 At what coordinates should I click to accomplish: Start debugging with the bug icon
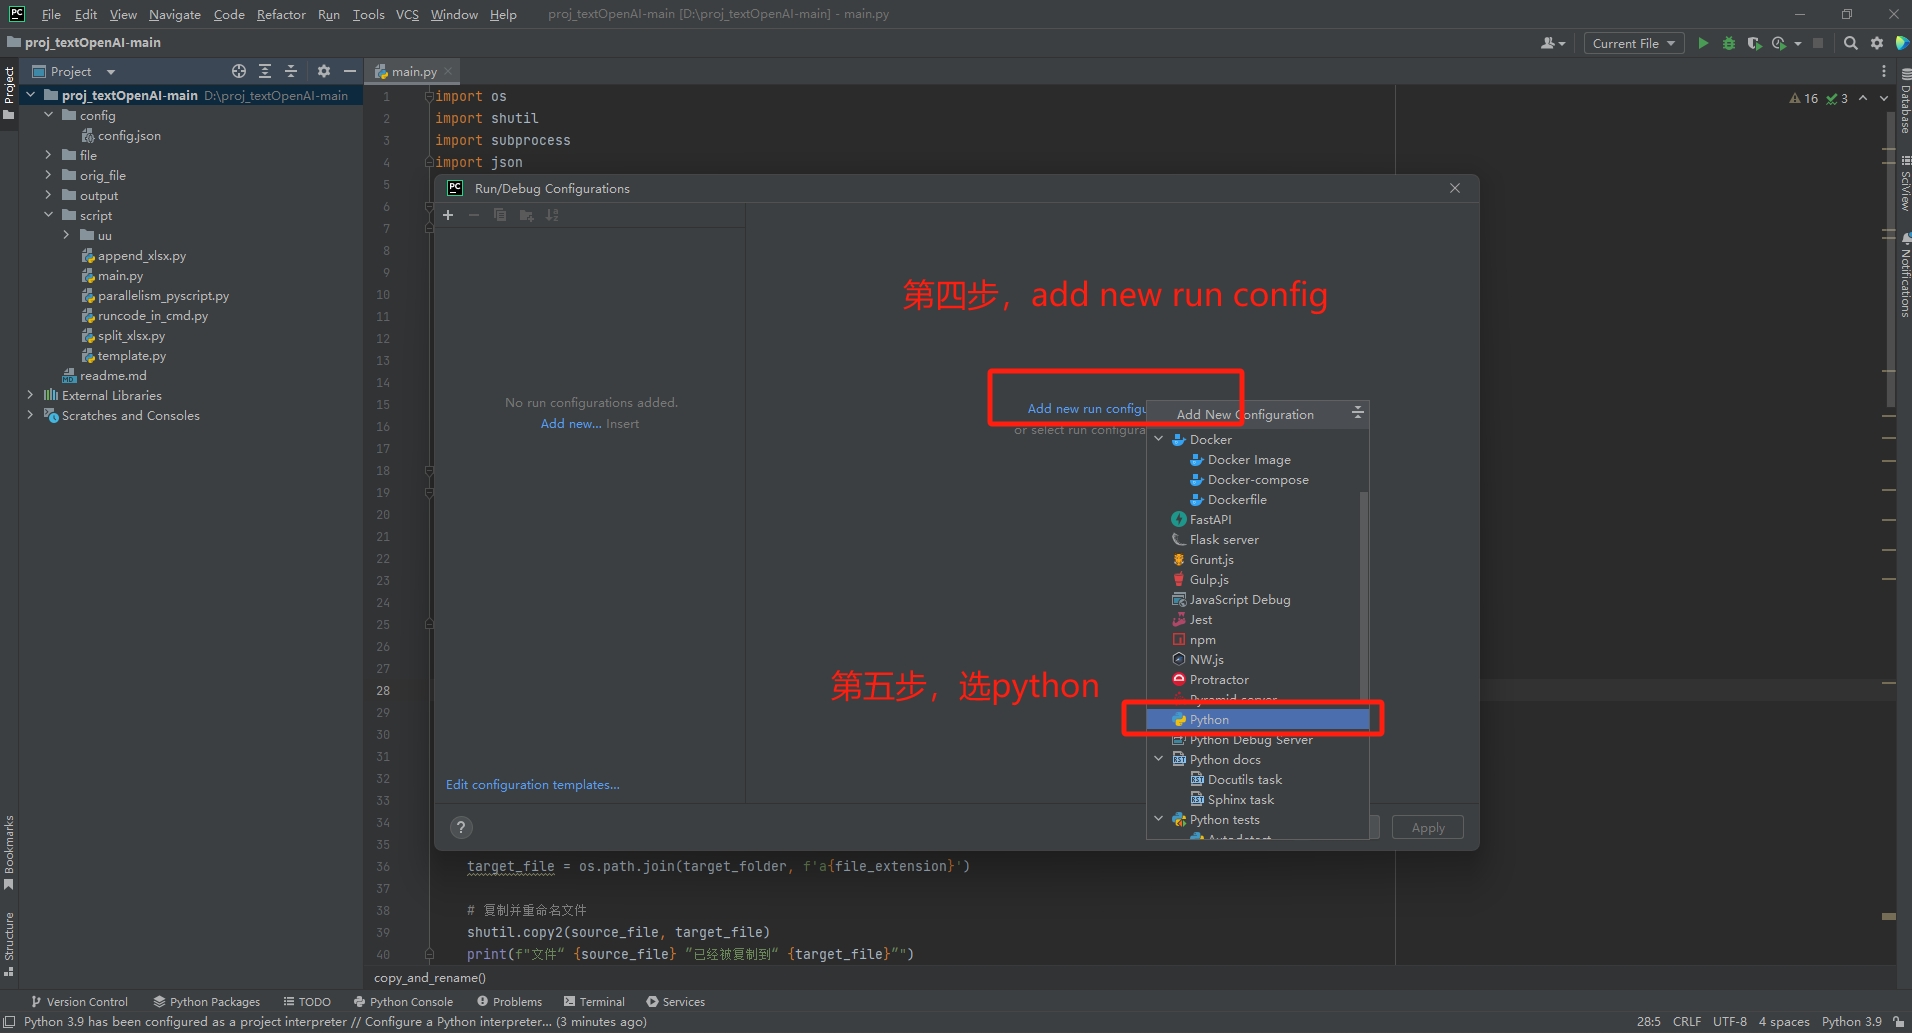click(1728, 43)
